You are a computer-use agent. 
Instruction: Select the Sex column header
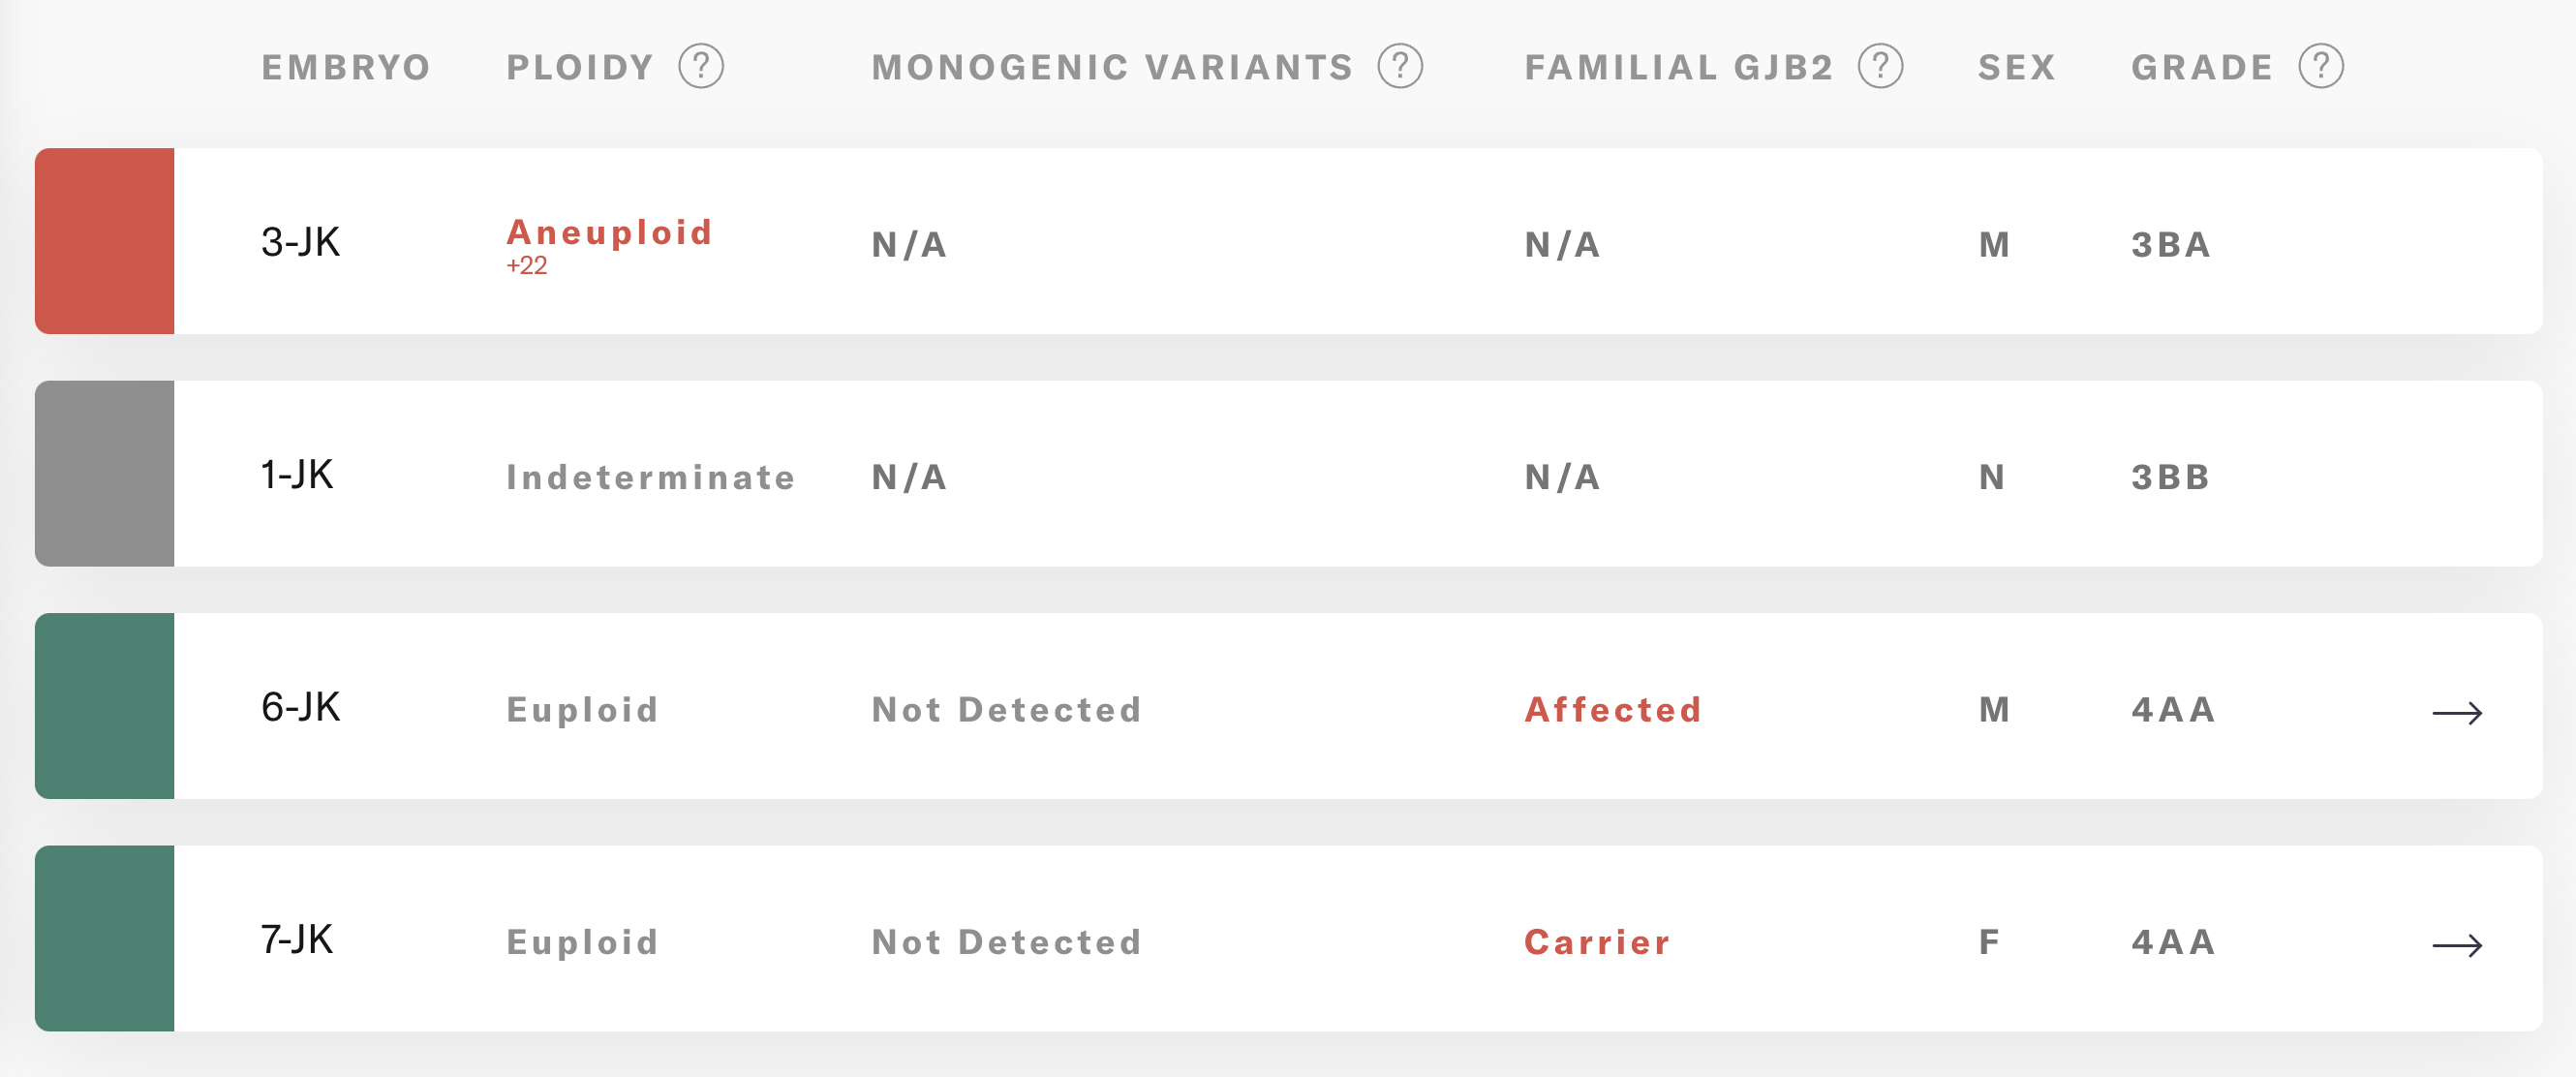tap(2016, 67)
